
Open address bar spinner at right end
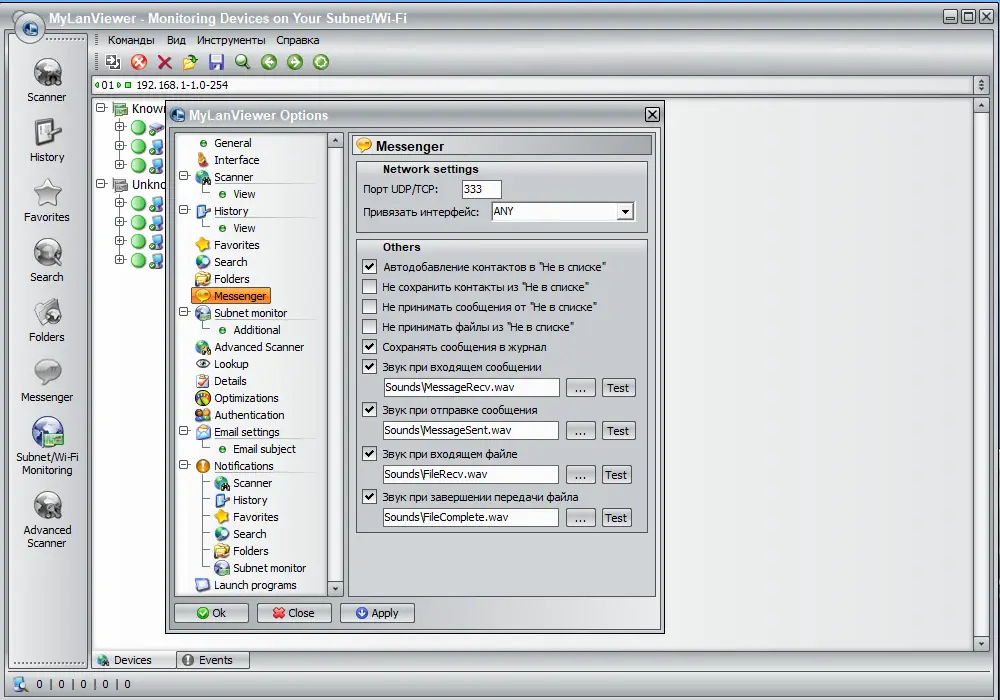click(x=982, y=85)
